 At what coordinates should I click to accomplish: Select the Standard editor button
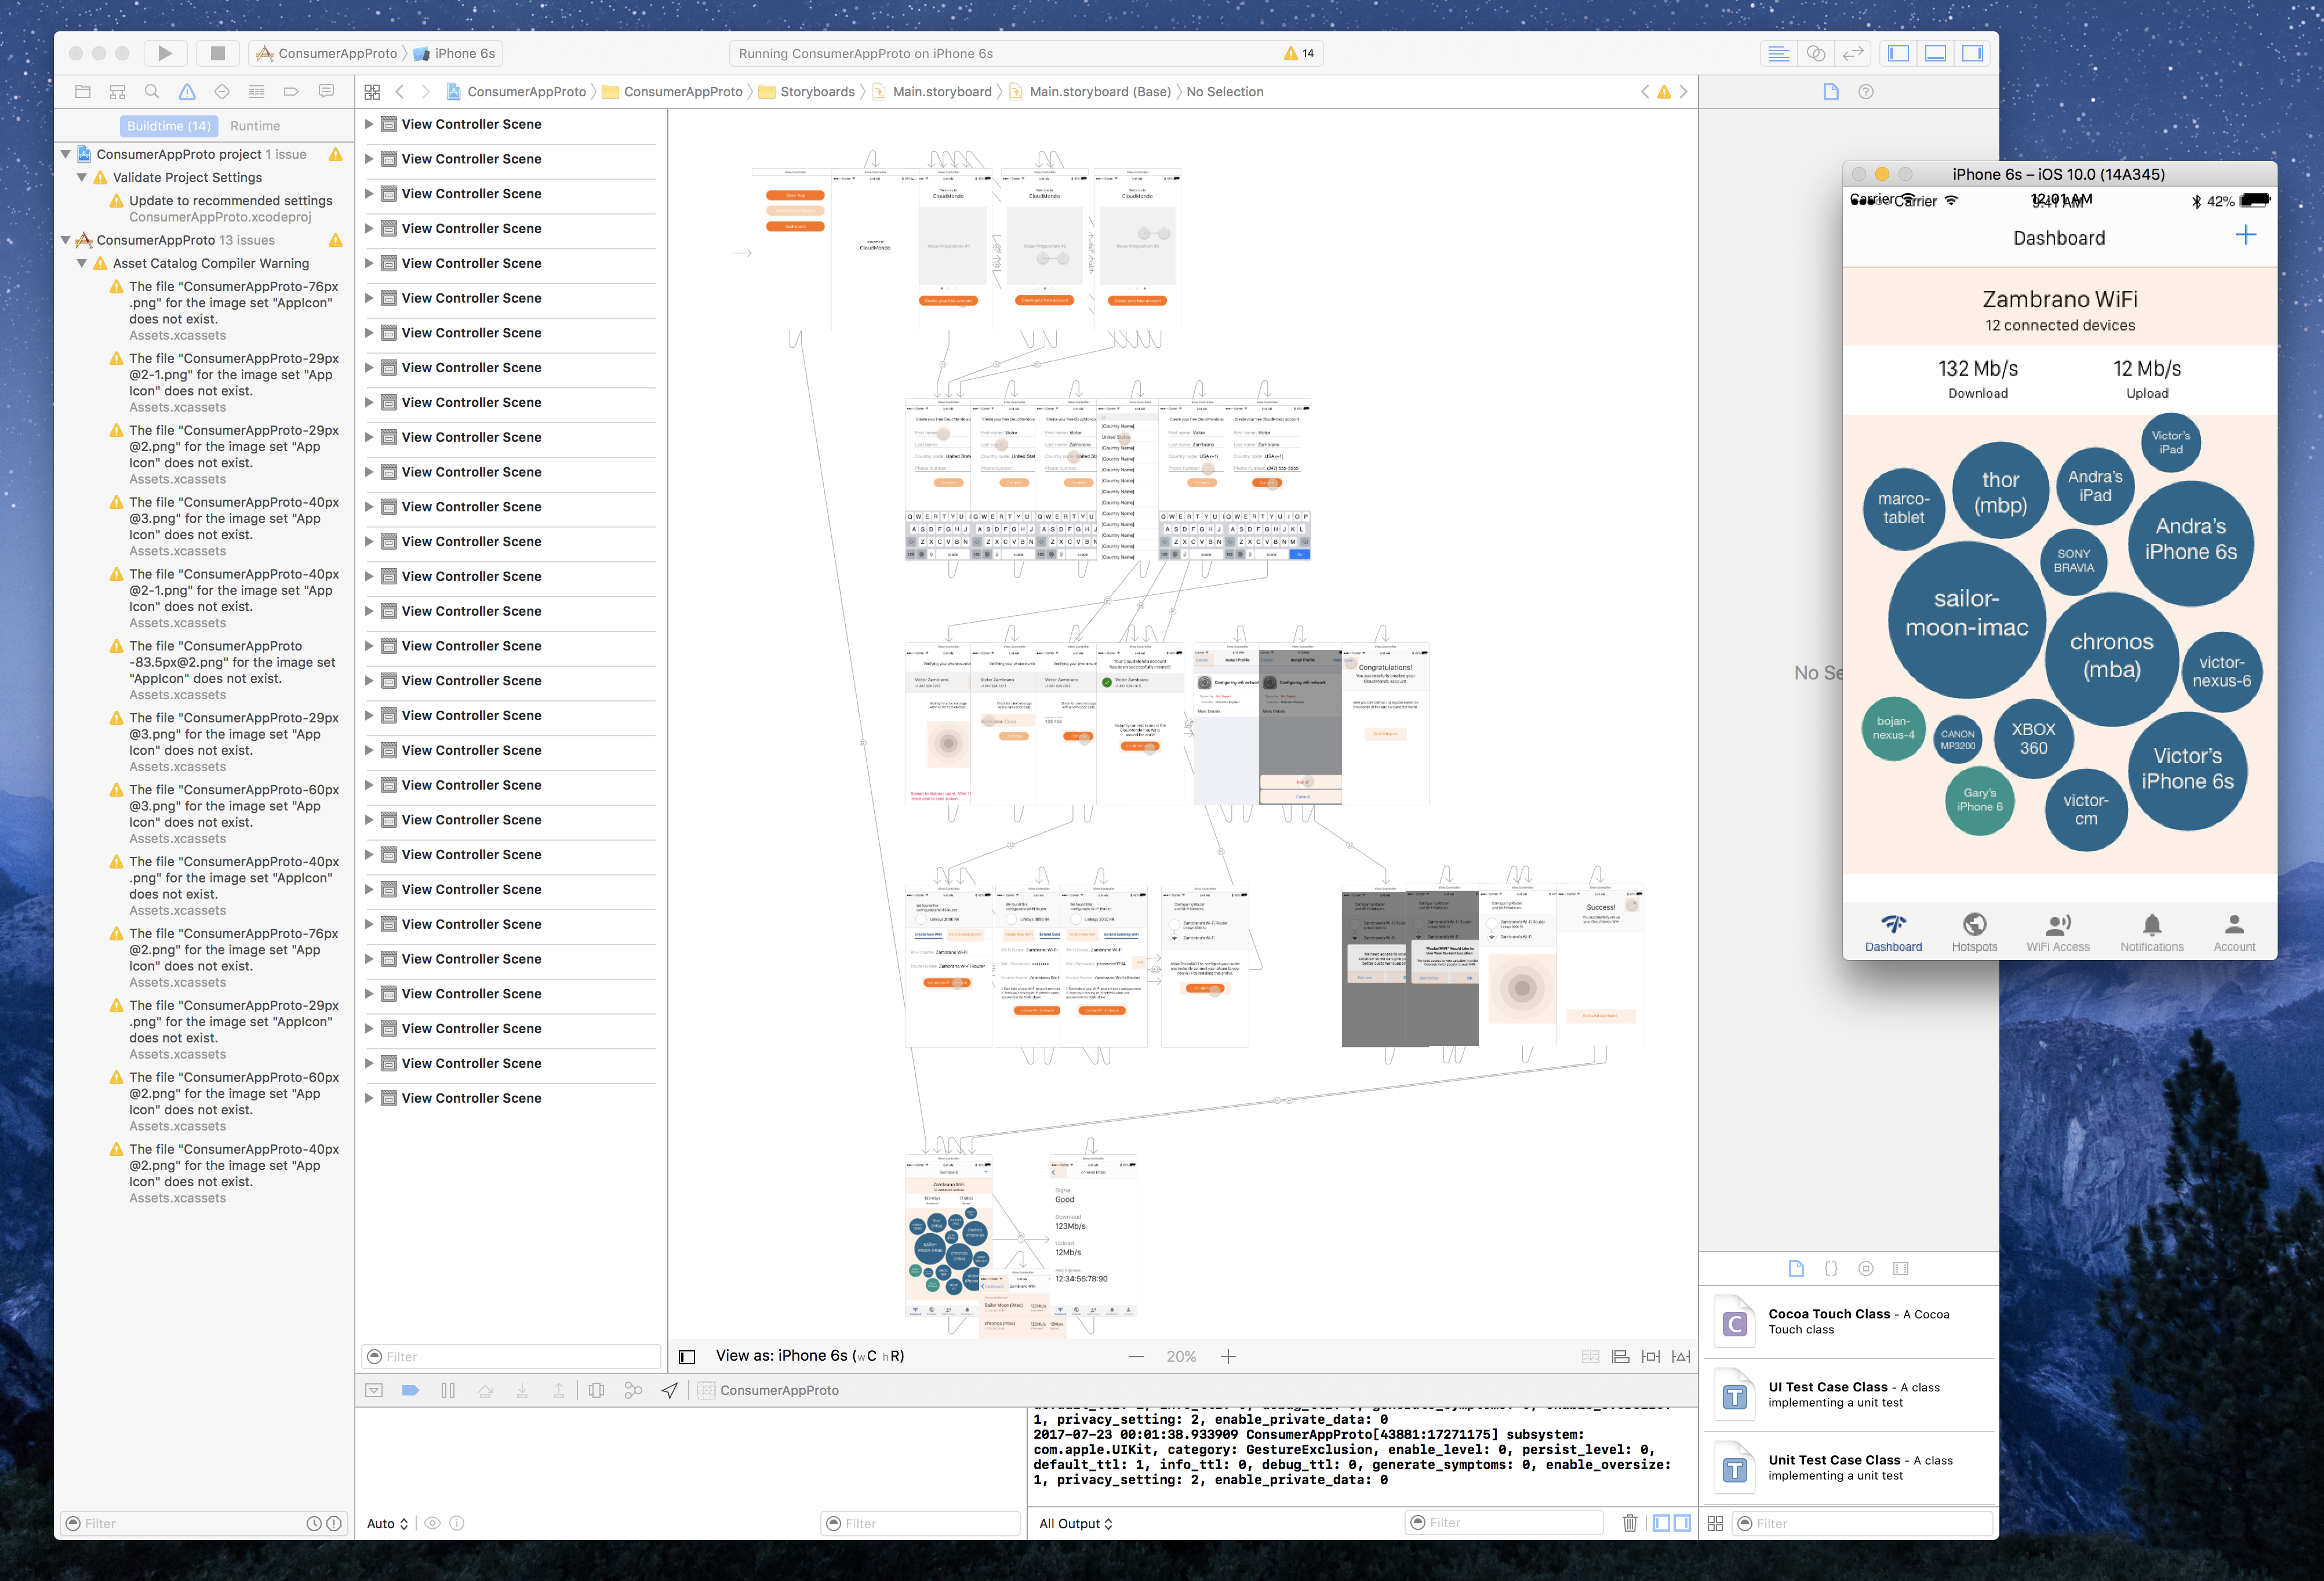click(x=1778, y=53)
